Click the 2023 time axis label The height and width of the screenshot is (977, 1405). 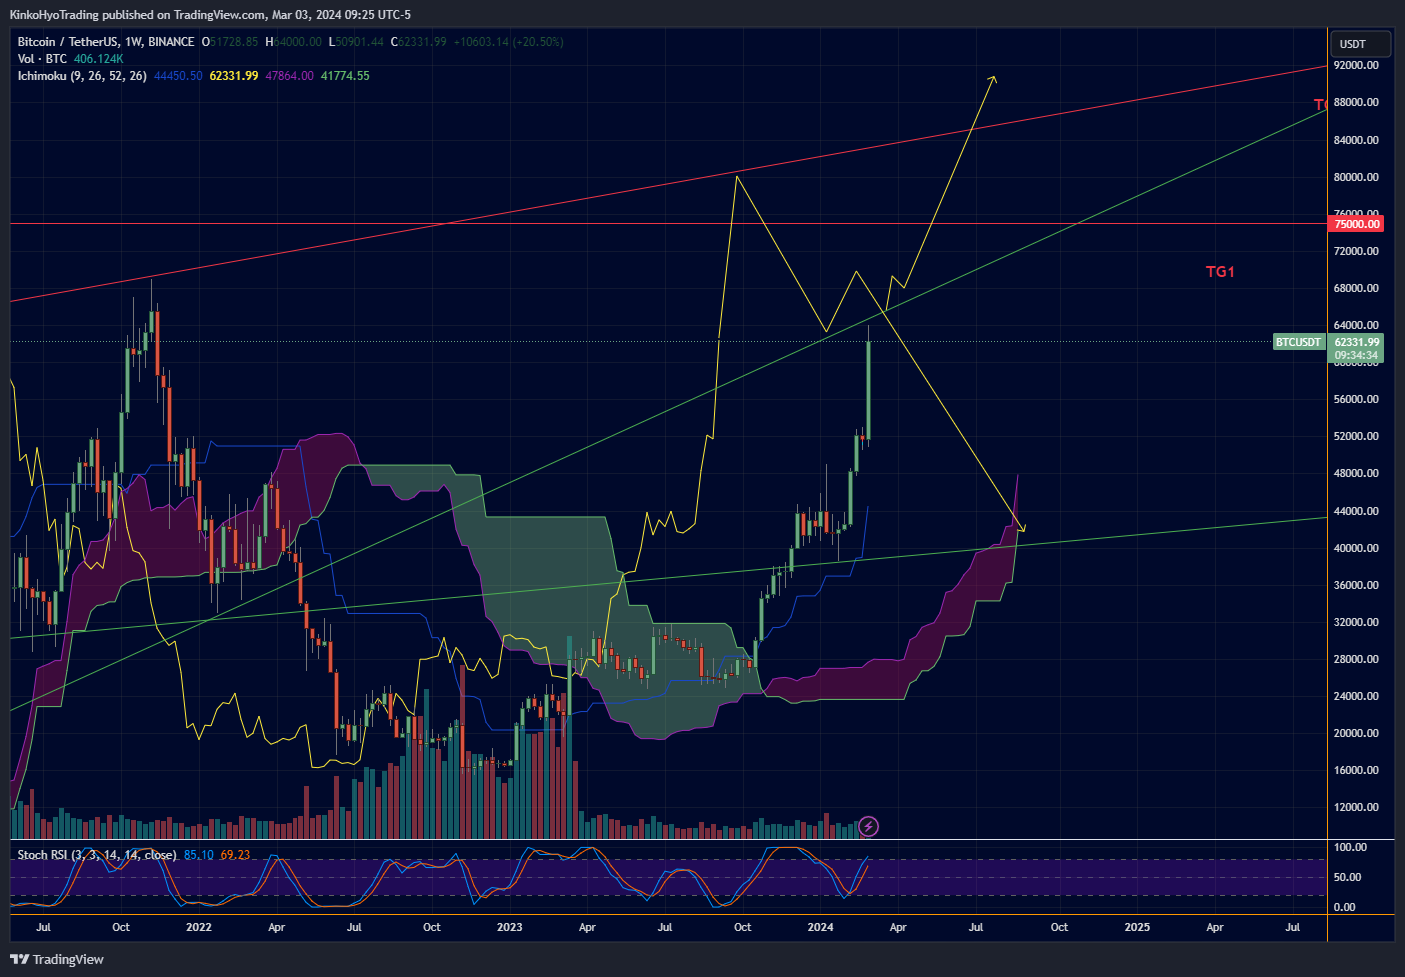510,927
